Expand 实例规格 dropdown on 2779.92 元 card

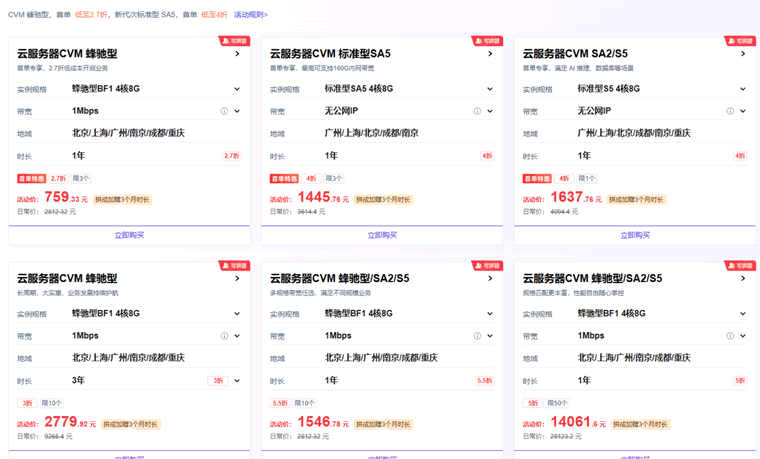pyautogui.click(x=237, y=314)
